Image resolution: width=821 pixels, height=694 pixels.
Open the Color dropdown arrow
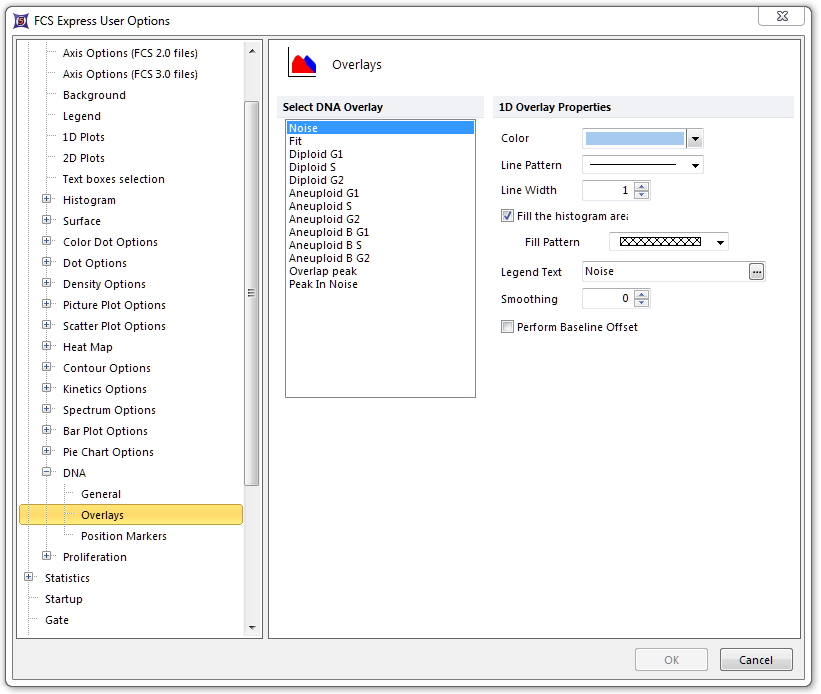pos(695,139)
